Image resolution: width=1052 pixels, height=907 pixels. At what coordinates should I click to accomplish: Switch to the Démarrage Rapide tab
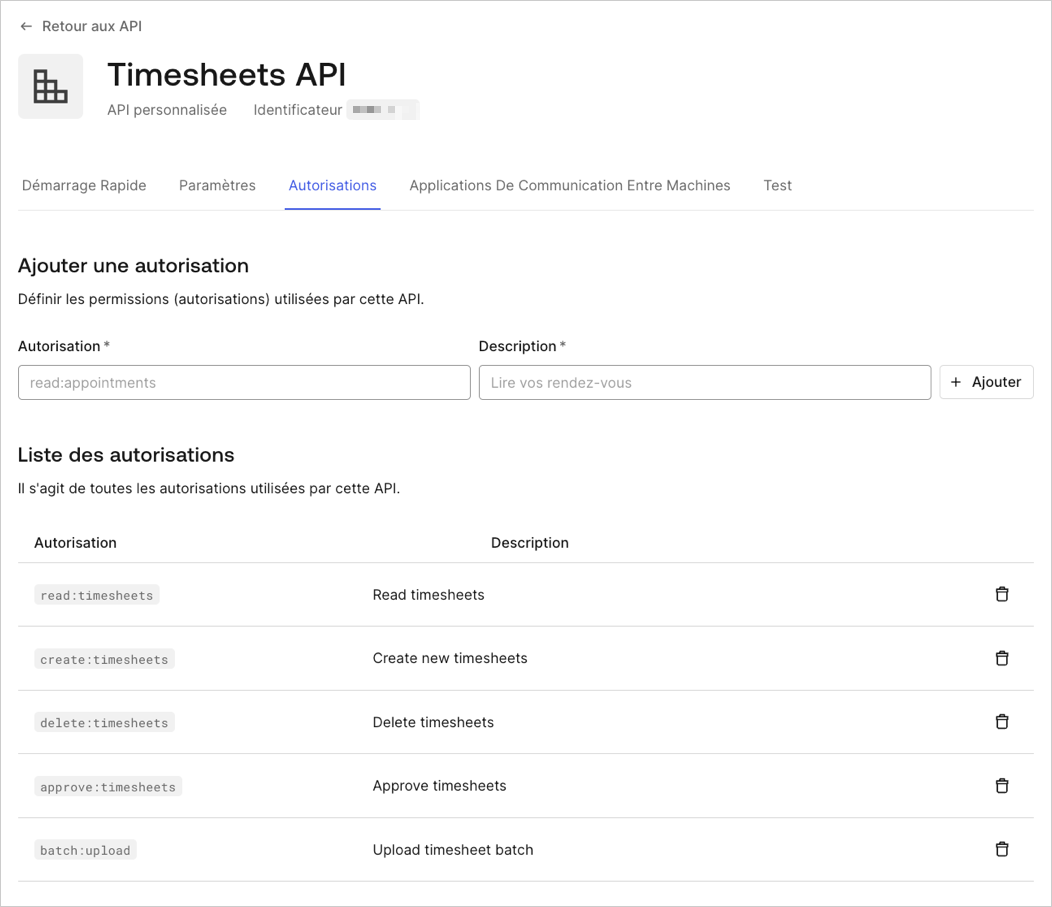[84, 185]
